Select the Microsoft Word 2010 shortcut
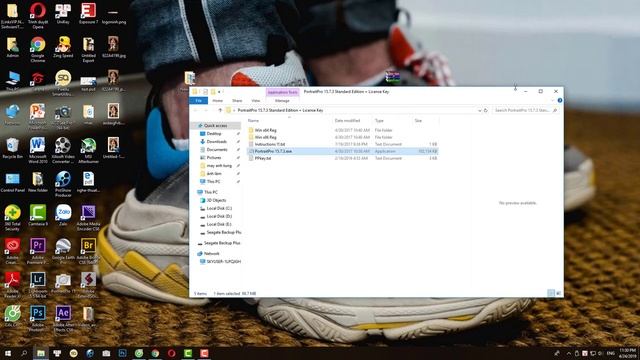Image resolution: width=640 pixels, height=360 pixels. click(38, 150)
